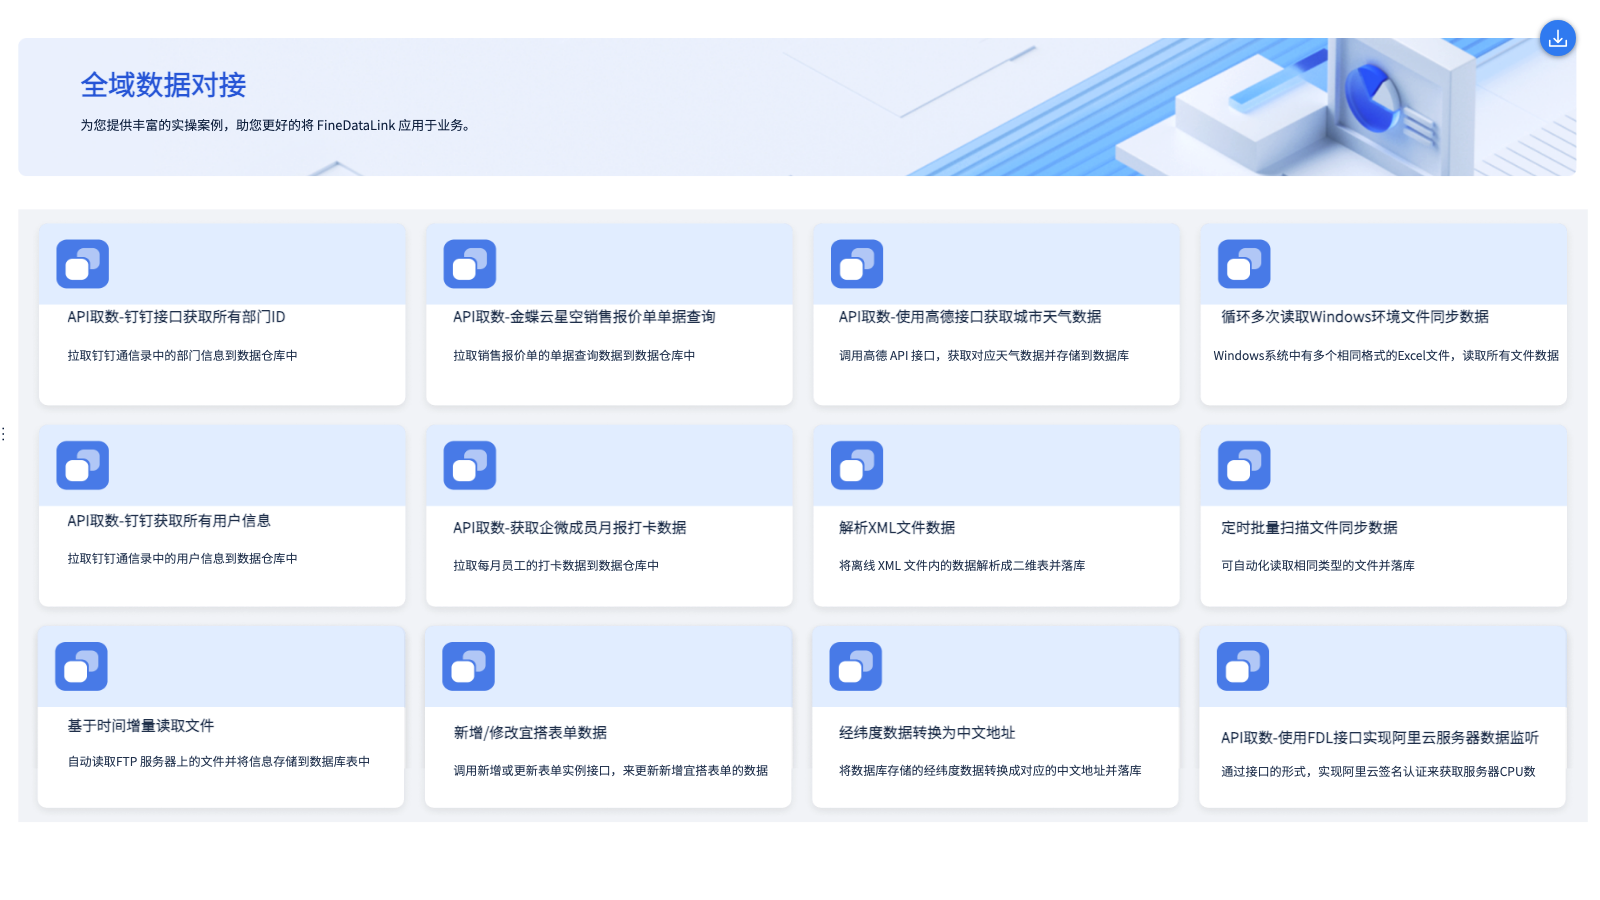Image resolution: width=1600 pixels, height=900 pixels.
Task: Click icon on 新增/修改宜搭表单数据 card
Action: coord(468,666)
